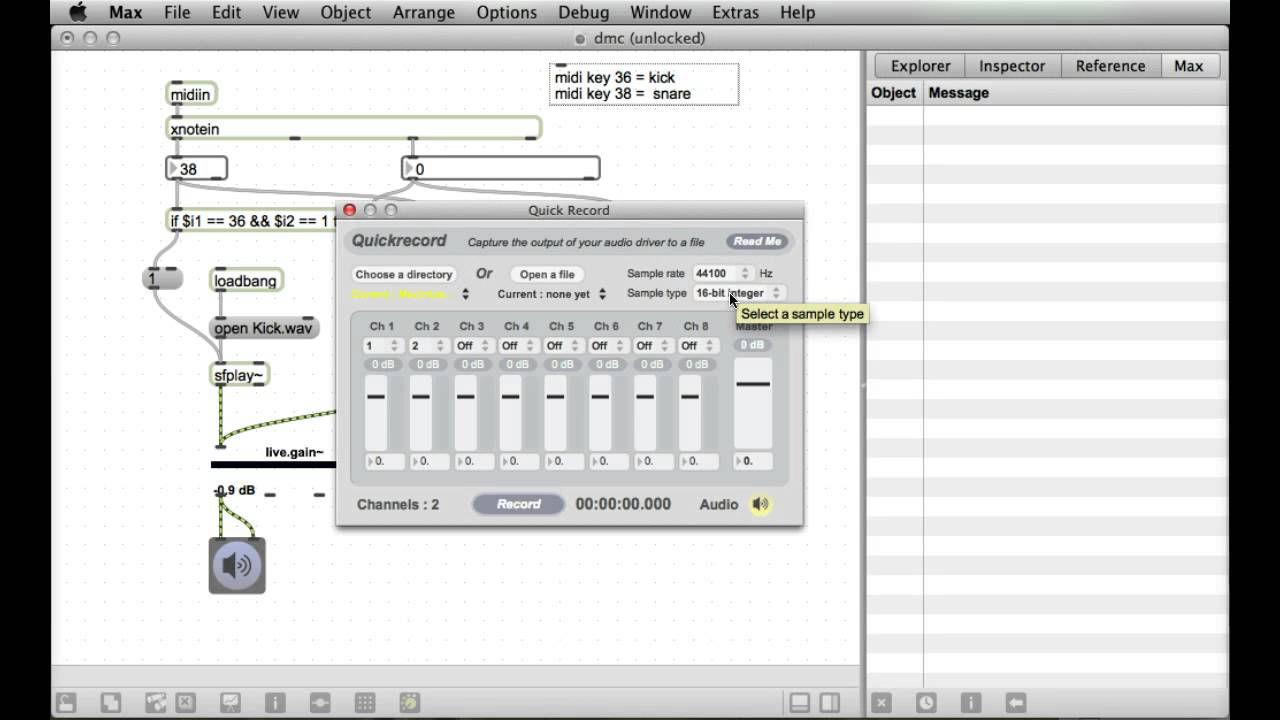
Task: Click the 'open Kick.wav' message box
Action: pyautogui.click(x=264, y=328)
